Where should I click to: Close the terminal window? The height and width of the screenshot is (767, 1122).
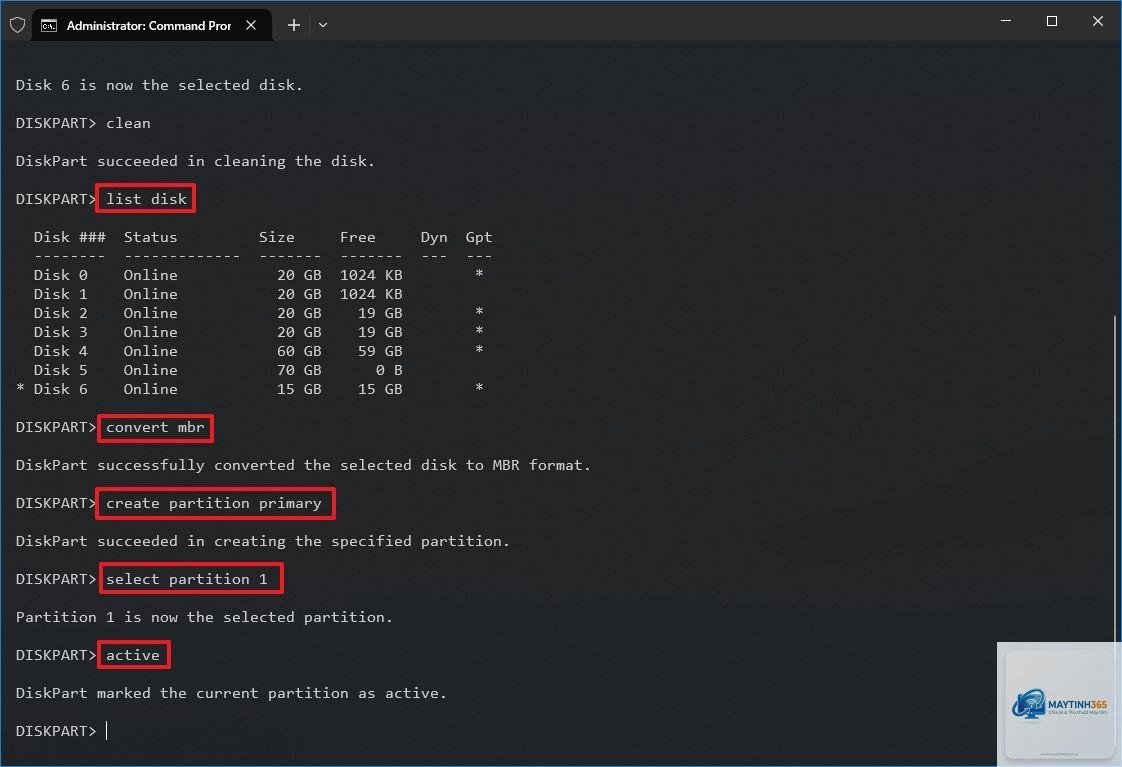click(x=1098, y=21)
